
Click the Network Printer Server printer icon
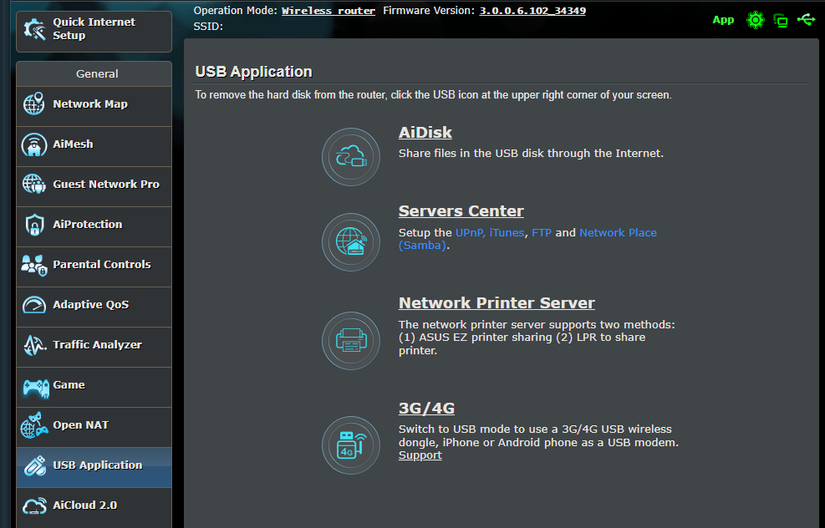pyautogui.click(x=351, y=341)
